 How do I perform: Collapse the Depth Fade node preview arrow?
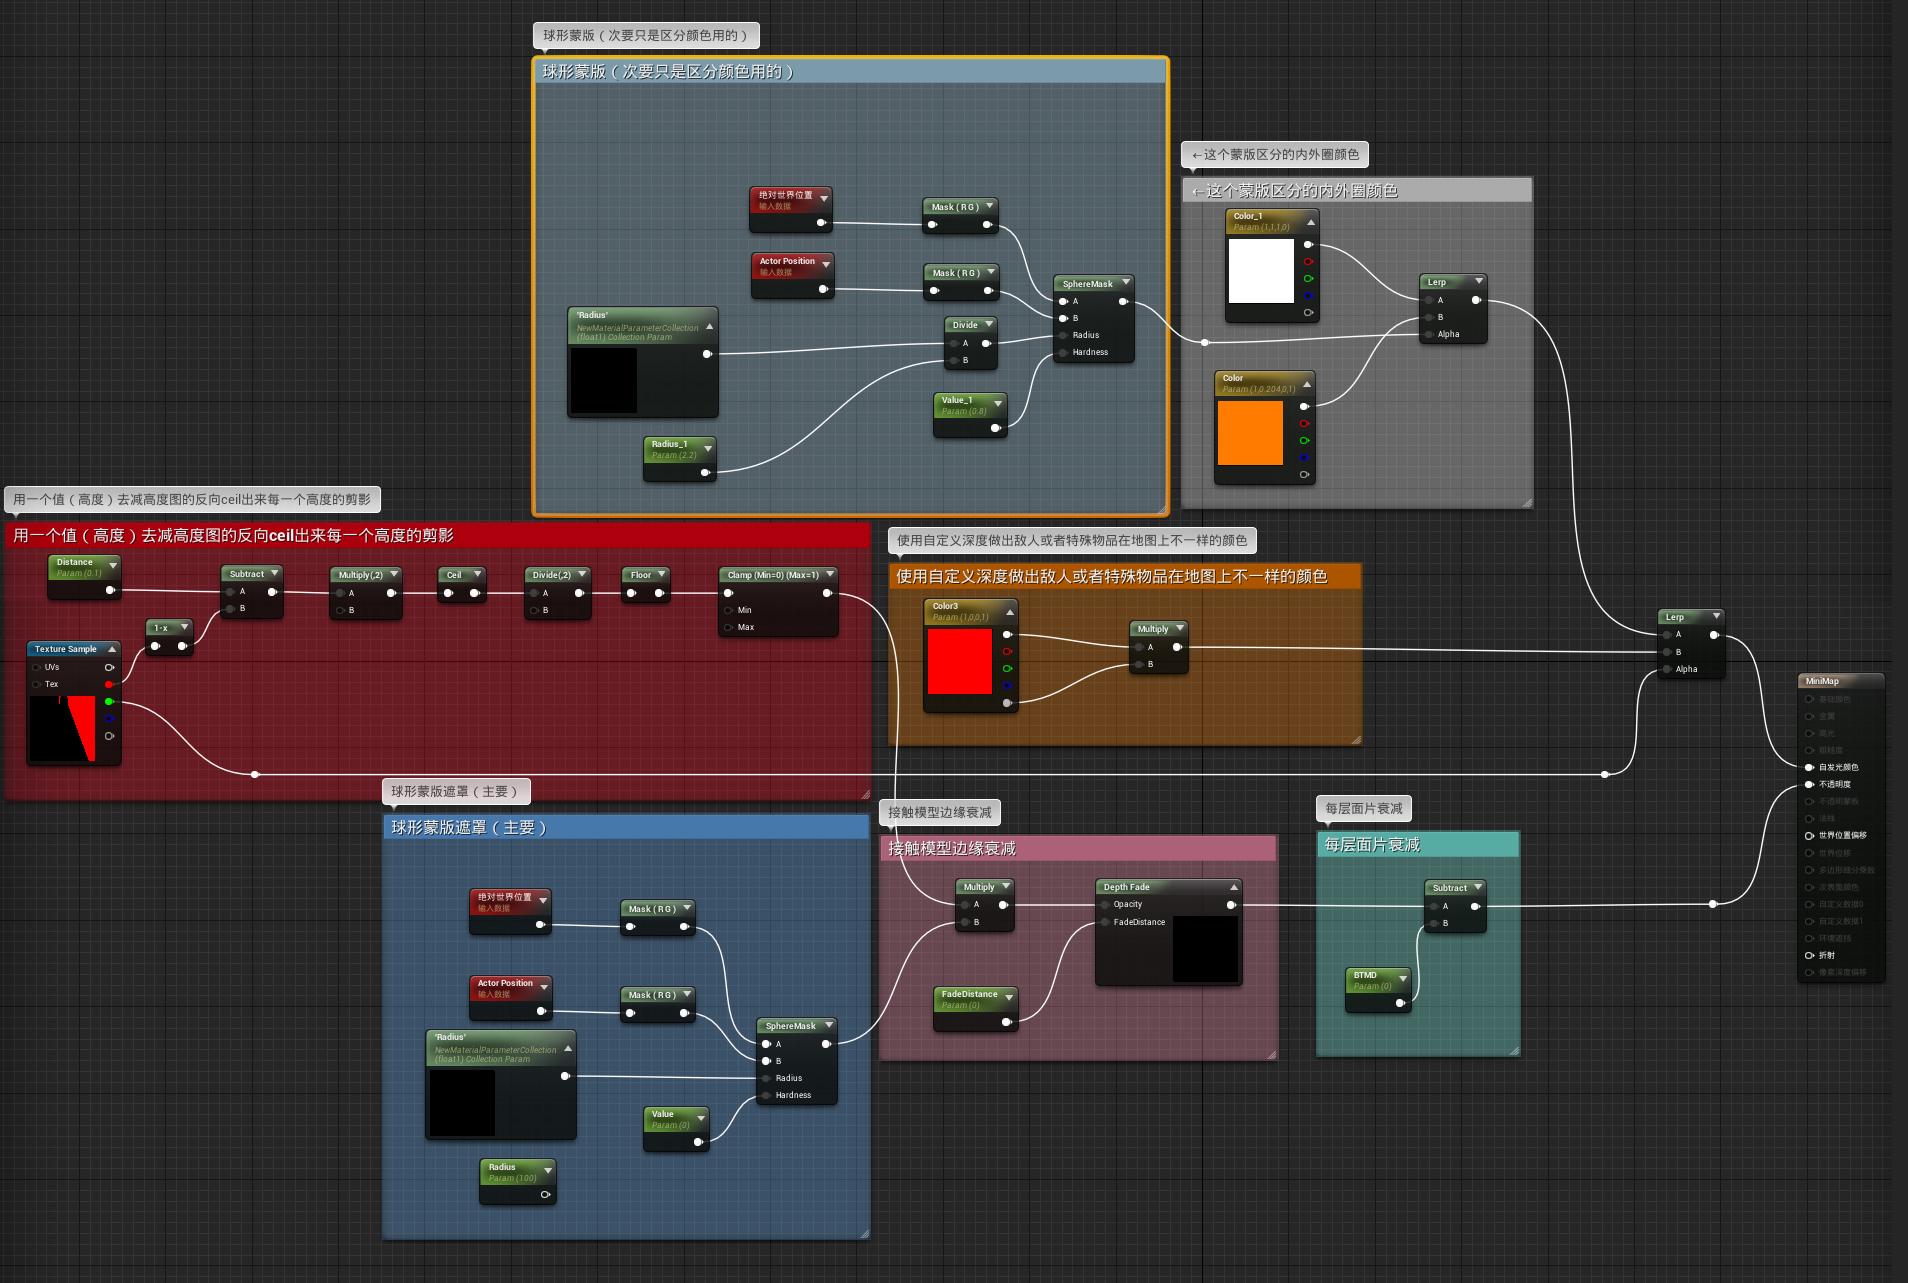coord(1234,887)
